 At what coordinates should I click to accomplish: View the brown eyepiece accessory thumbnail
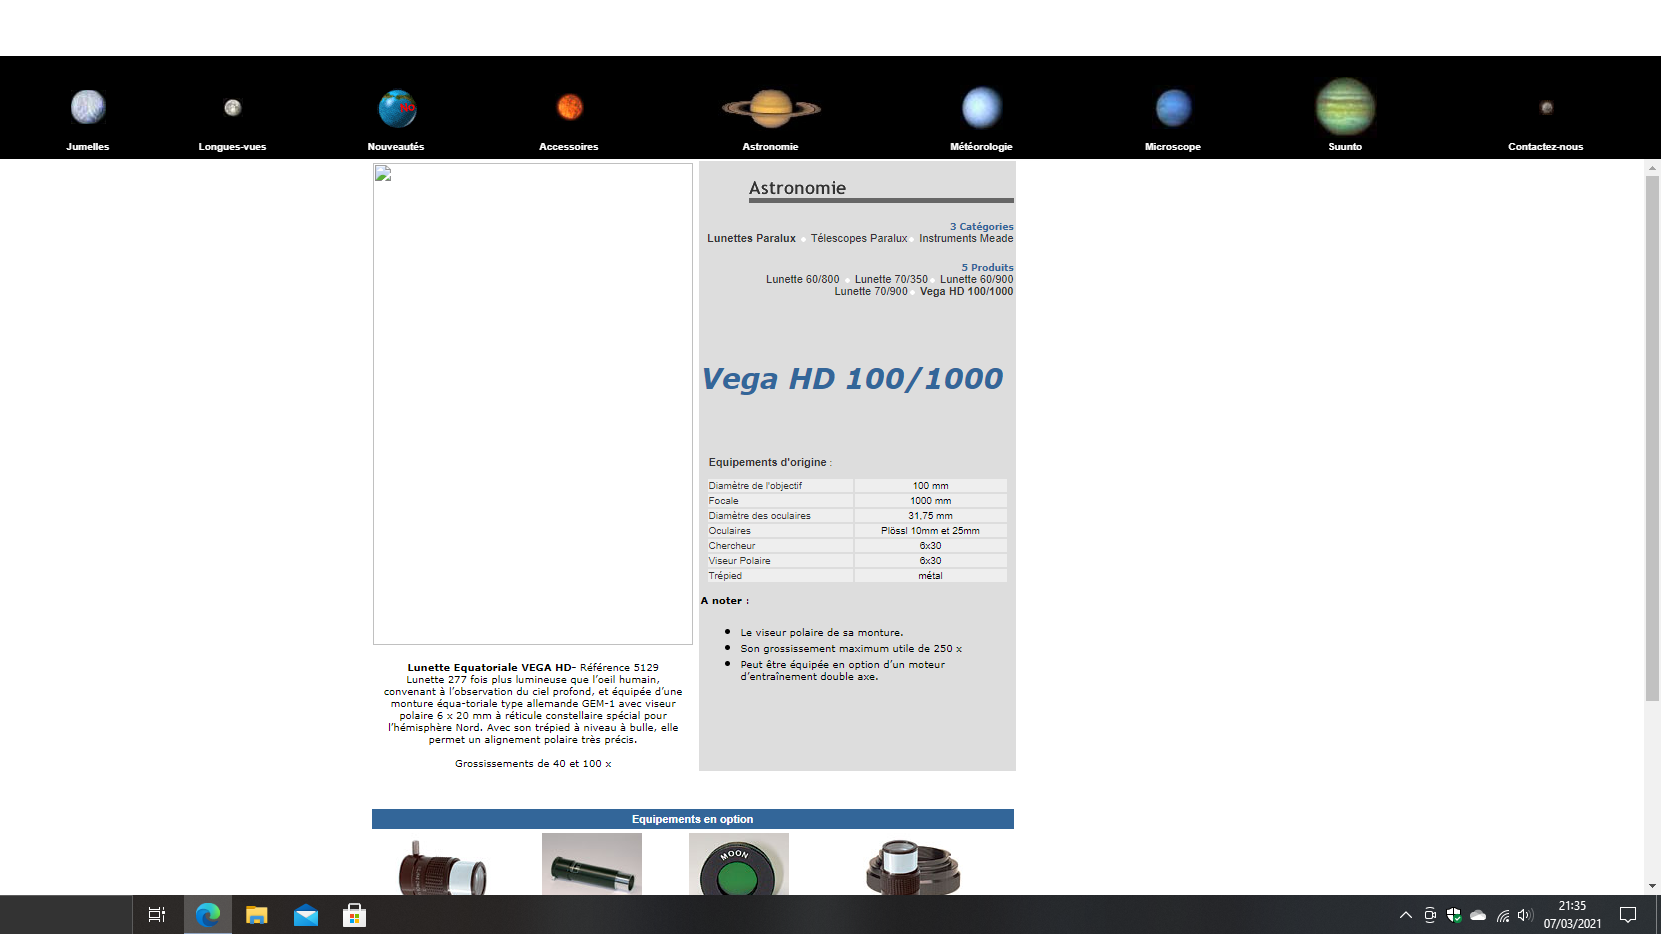(442, 866)
